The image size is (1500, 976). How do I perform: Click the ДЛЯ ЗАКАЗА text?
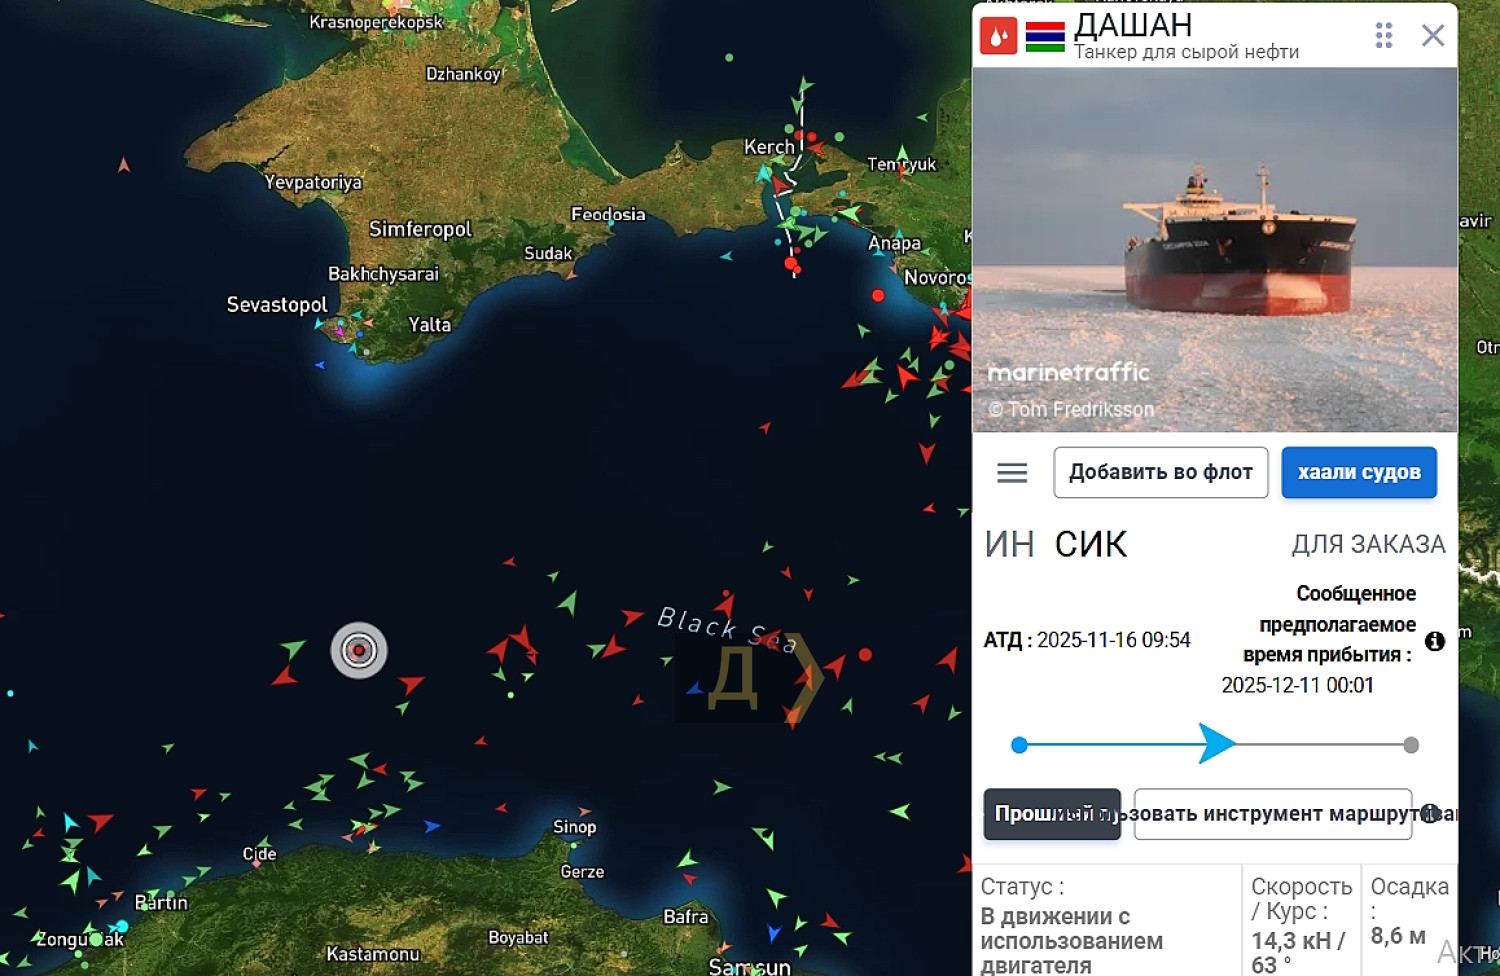click(x=1368, y=544)
